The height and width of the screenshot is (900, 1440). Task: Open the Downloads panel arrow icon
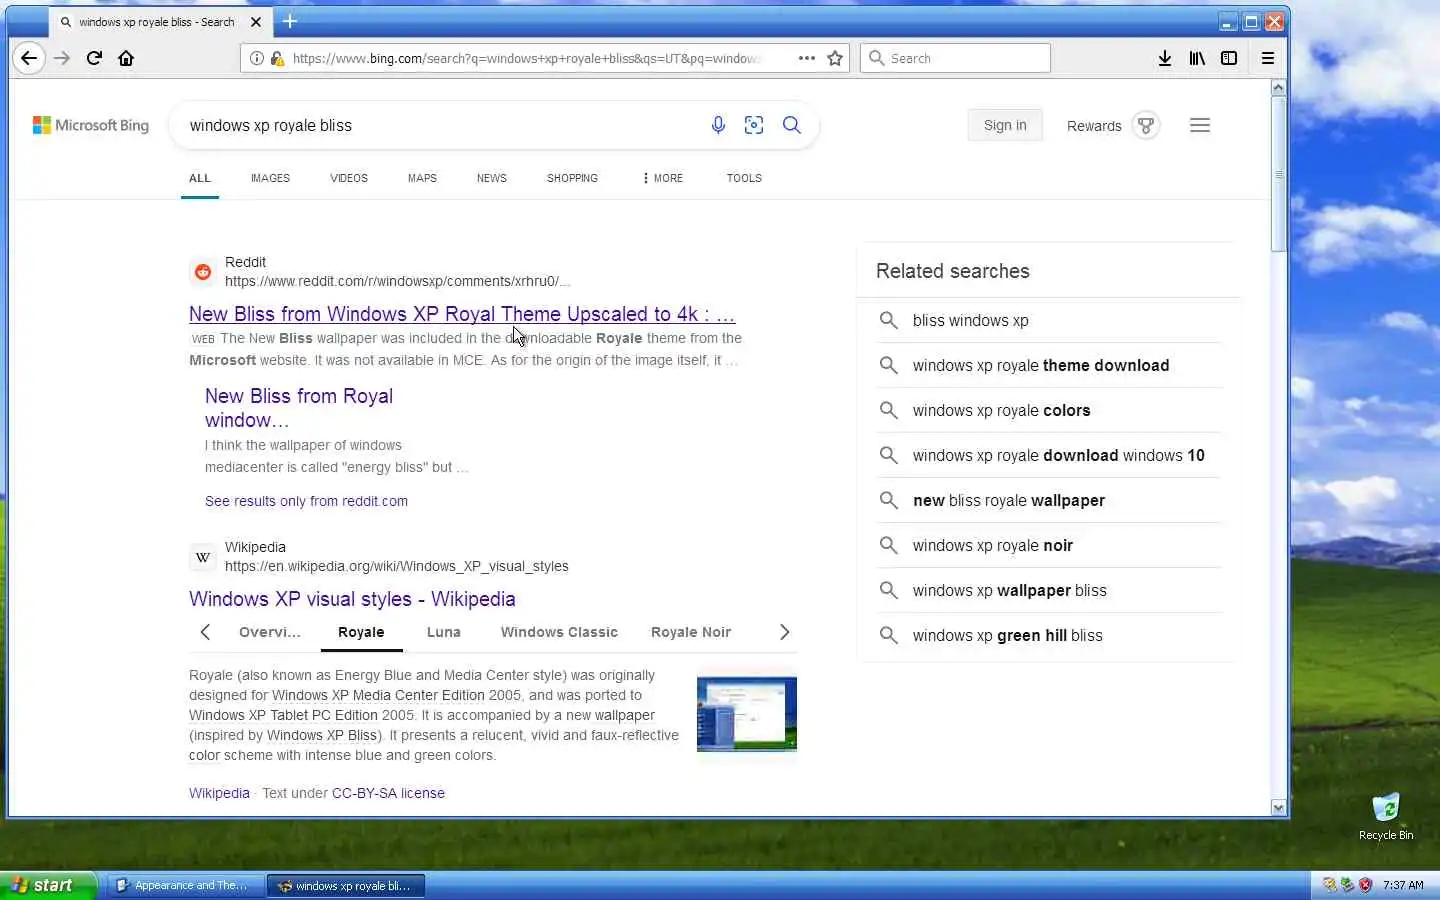[x=1165, y=58]
